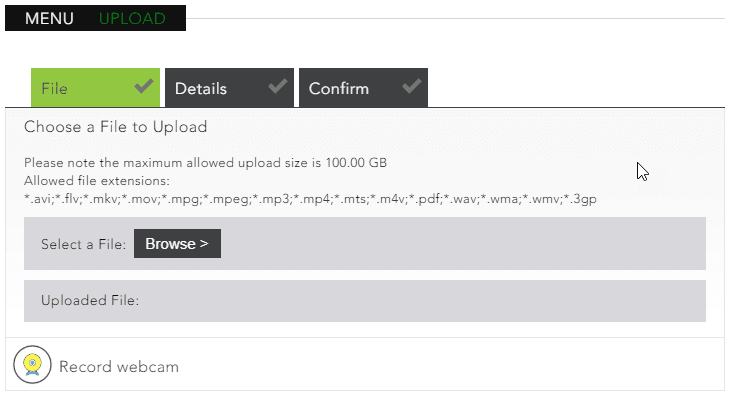The image size is (732, 396).
Task: Click the Record webcam link
Action: 119,367
